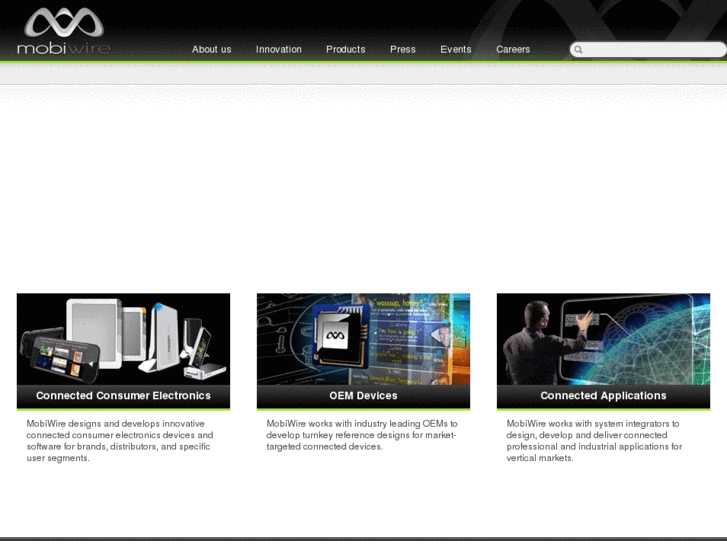The height and width of the screenshot is (545, 727).
Task: Go to the Products page
Action: [345, 49]
